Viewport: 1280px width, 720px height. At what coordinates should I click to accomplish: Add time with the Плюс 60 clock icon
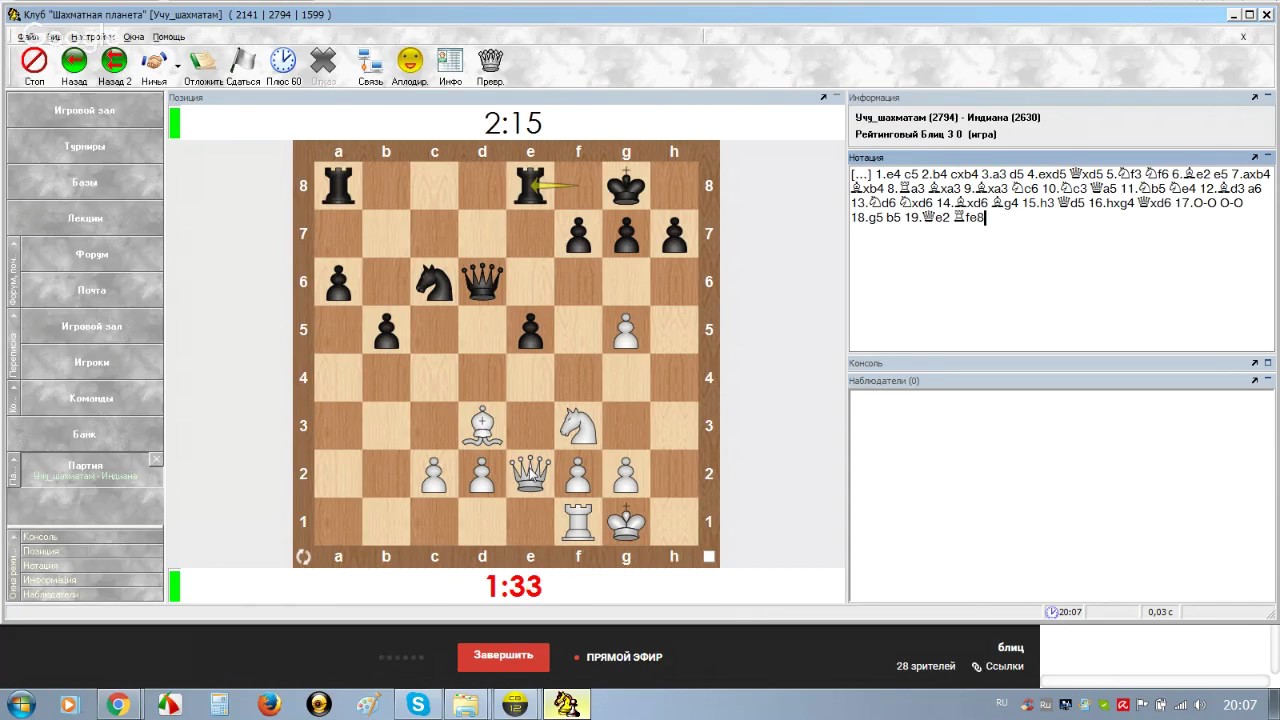[283, 61]
